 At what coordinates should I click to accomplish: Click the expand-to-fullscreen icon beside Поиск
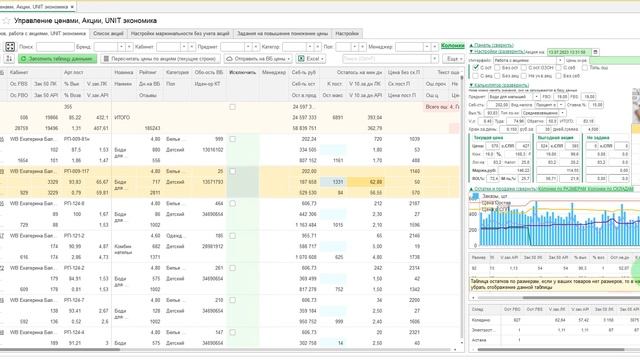tap(10, 47)
